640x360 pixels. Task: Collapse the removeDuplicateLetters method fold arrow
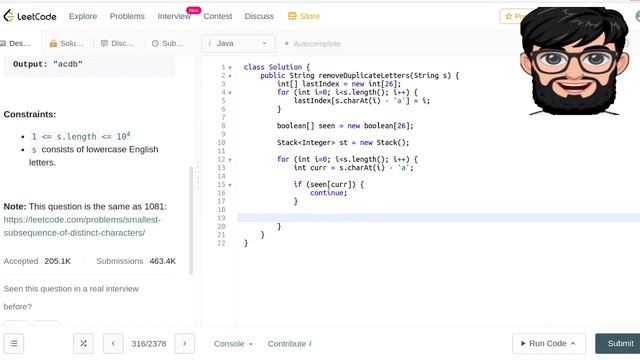230,76
